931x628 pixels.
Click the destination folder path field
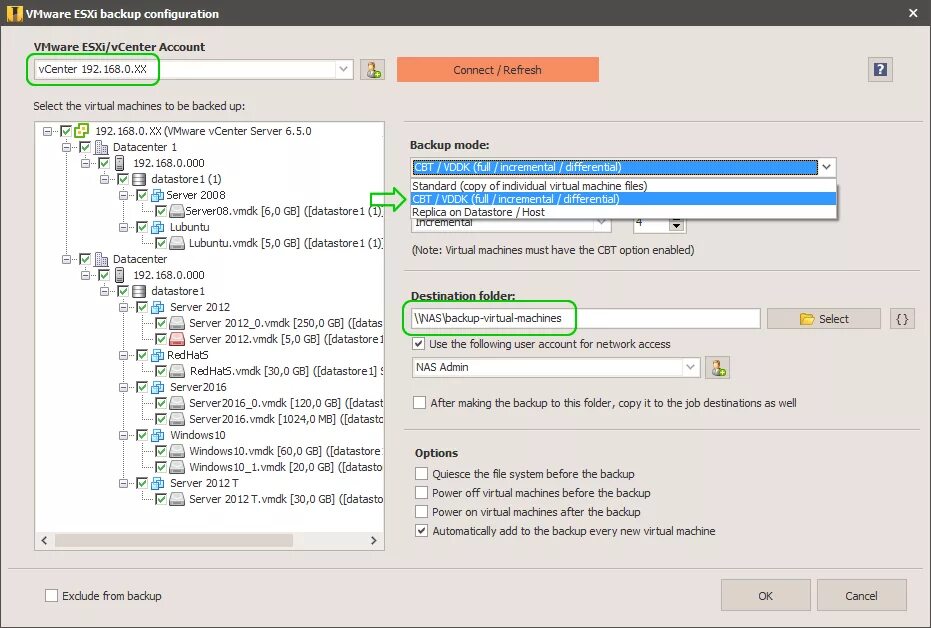click(585, 318)
